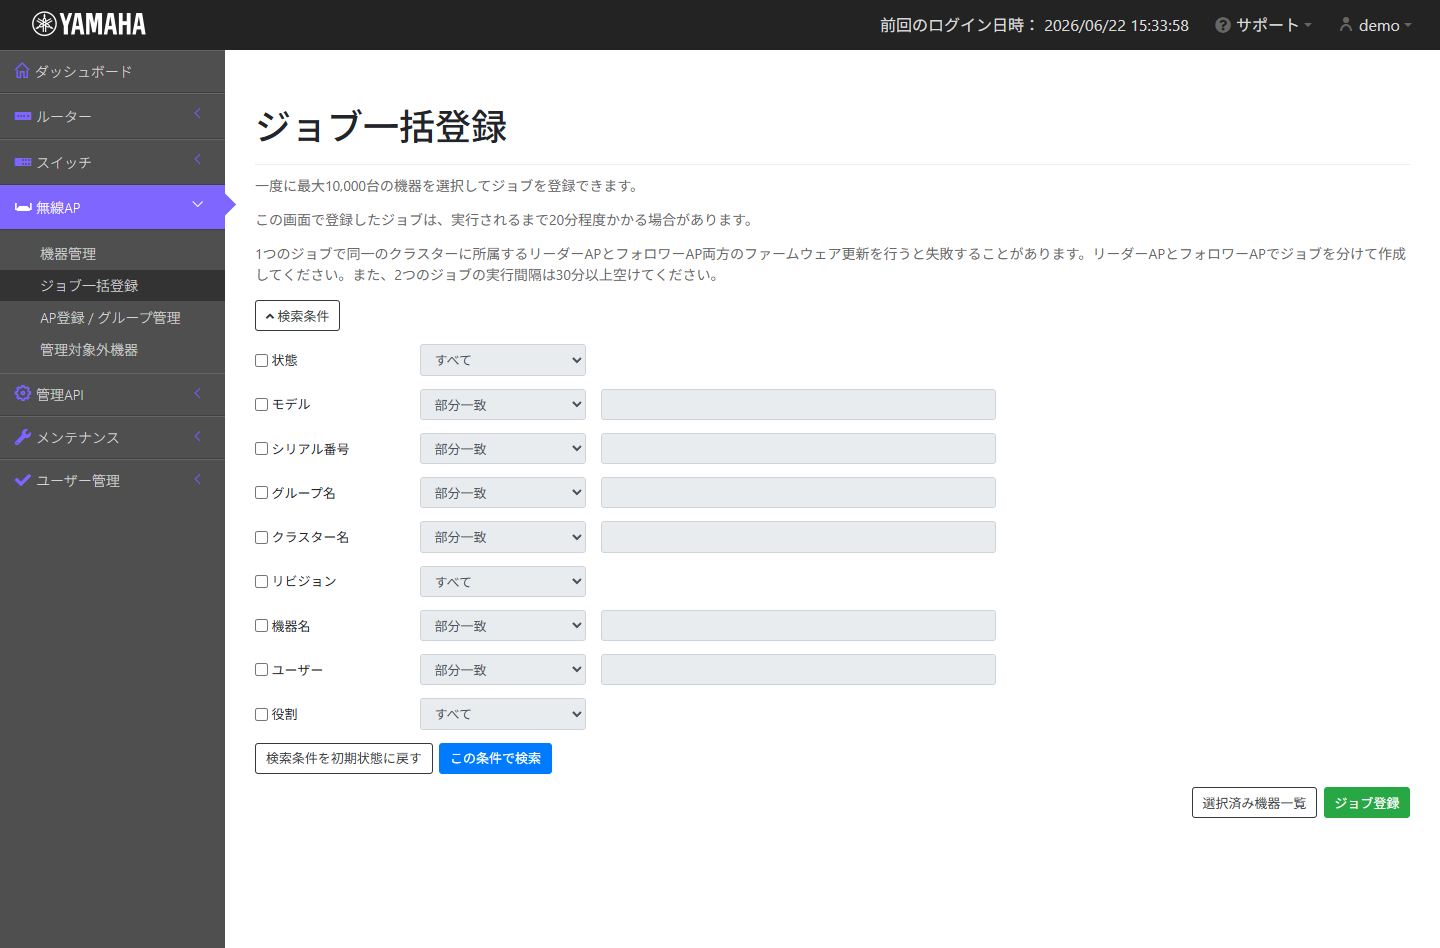Image resolution: width=1440 pixels, height=948 pixels.
Task: Click the シリアル番号 text input field
Action: [x=798, y=449]
